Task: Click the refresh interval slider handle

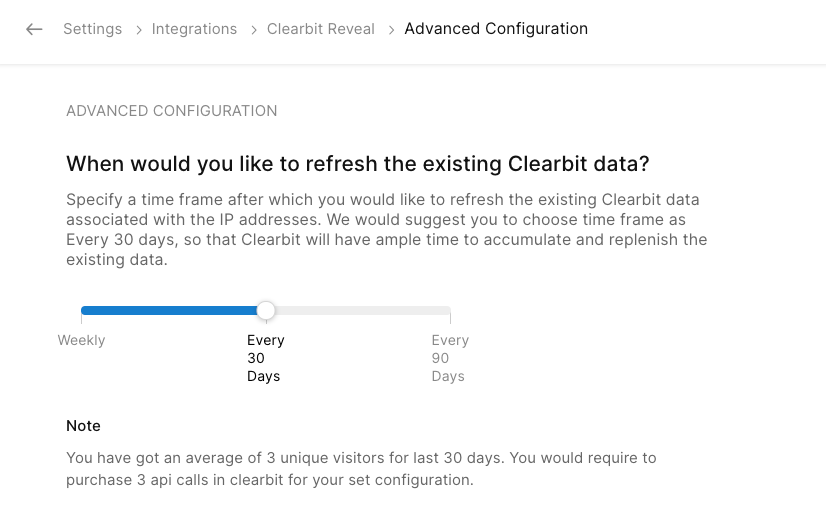Action: click(266, 311)
